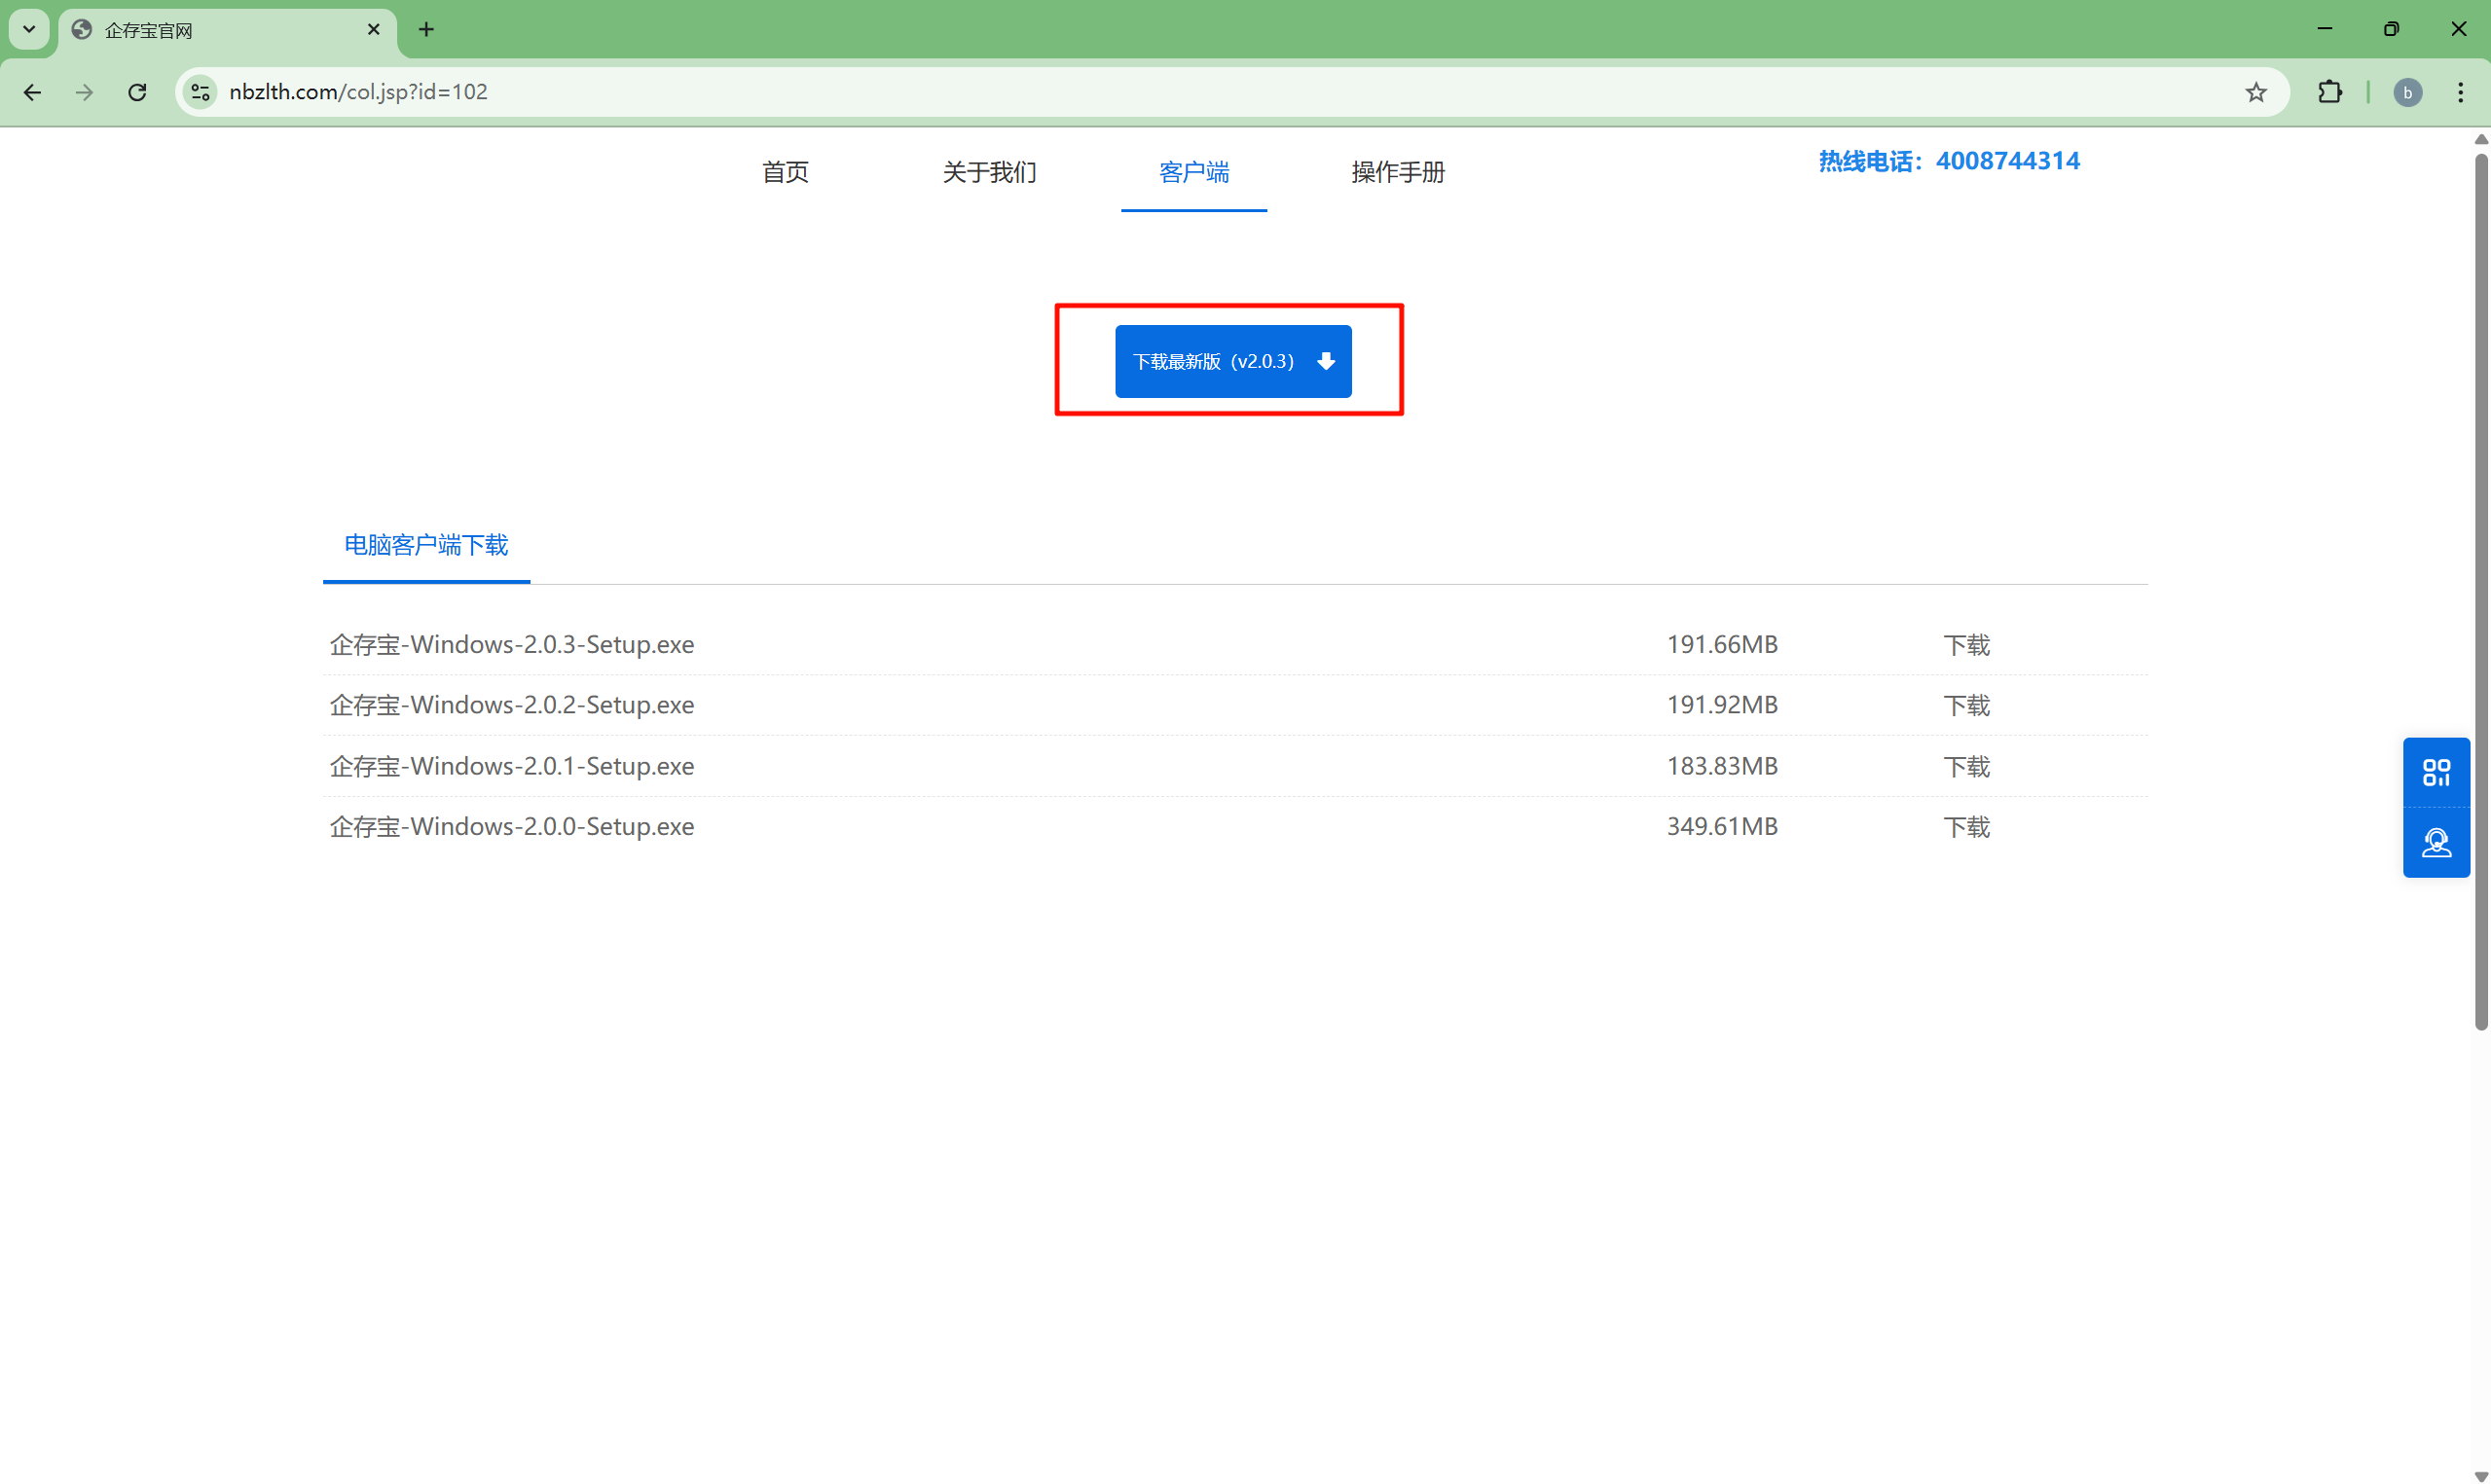Click the QR code floating sidebar icon
Viewport: 2491px width, 1484px height.
(2436, 772)
